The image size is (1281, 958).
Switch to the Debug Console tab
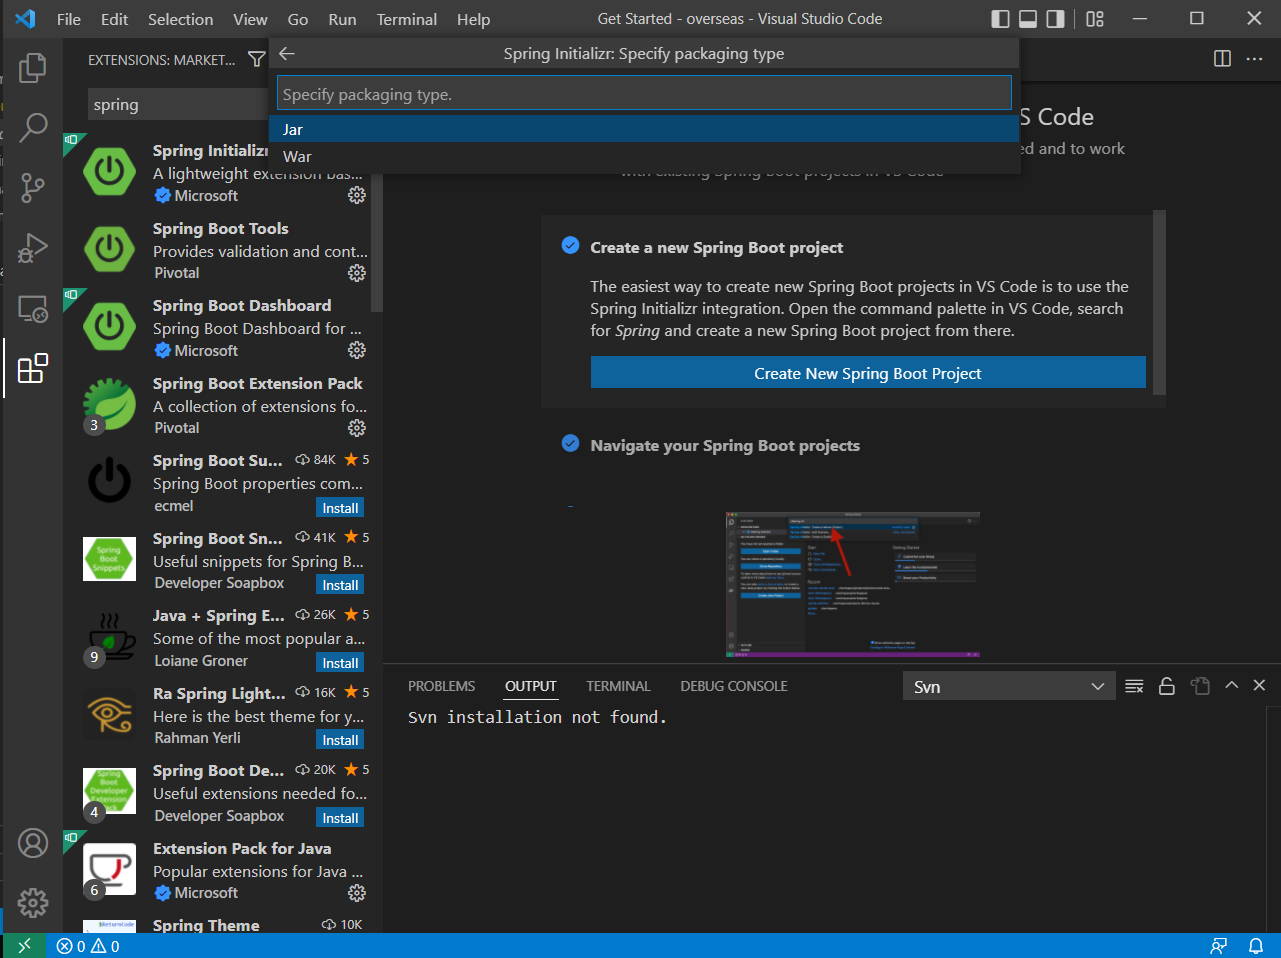point(734,686)
